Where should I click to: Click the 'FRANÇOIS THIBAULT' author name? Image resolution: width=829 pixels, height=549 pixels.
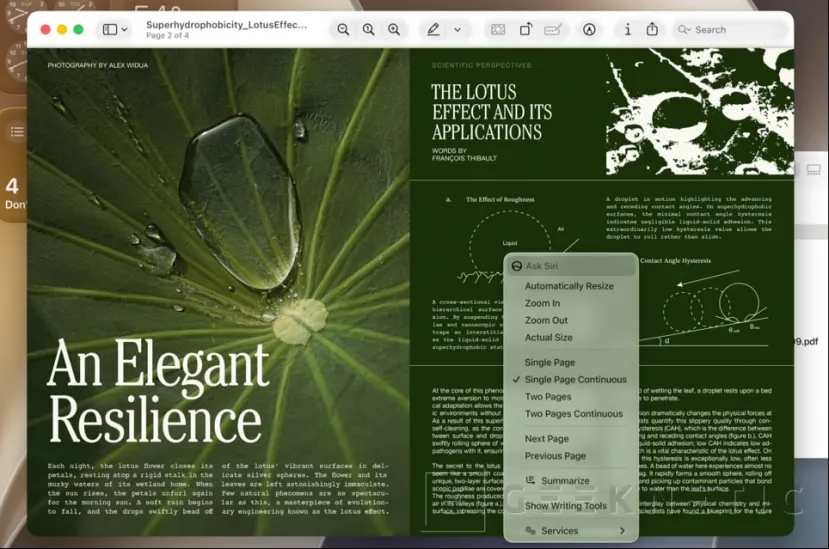[x=464, y=158]
